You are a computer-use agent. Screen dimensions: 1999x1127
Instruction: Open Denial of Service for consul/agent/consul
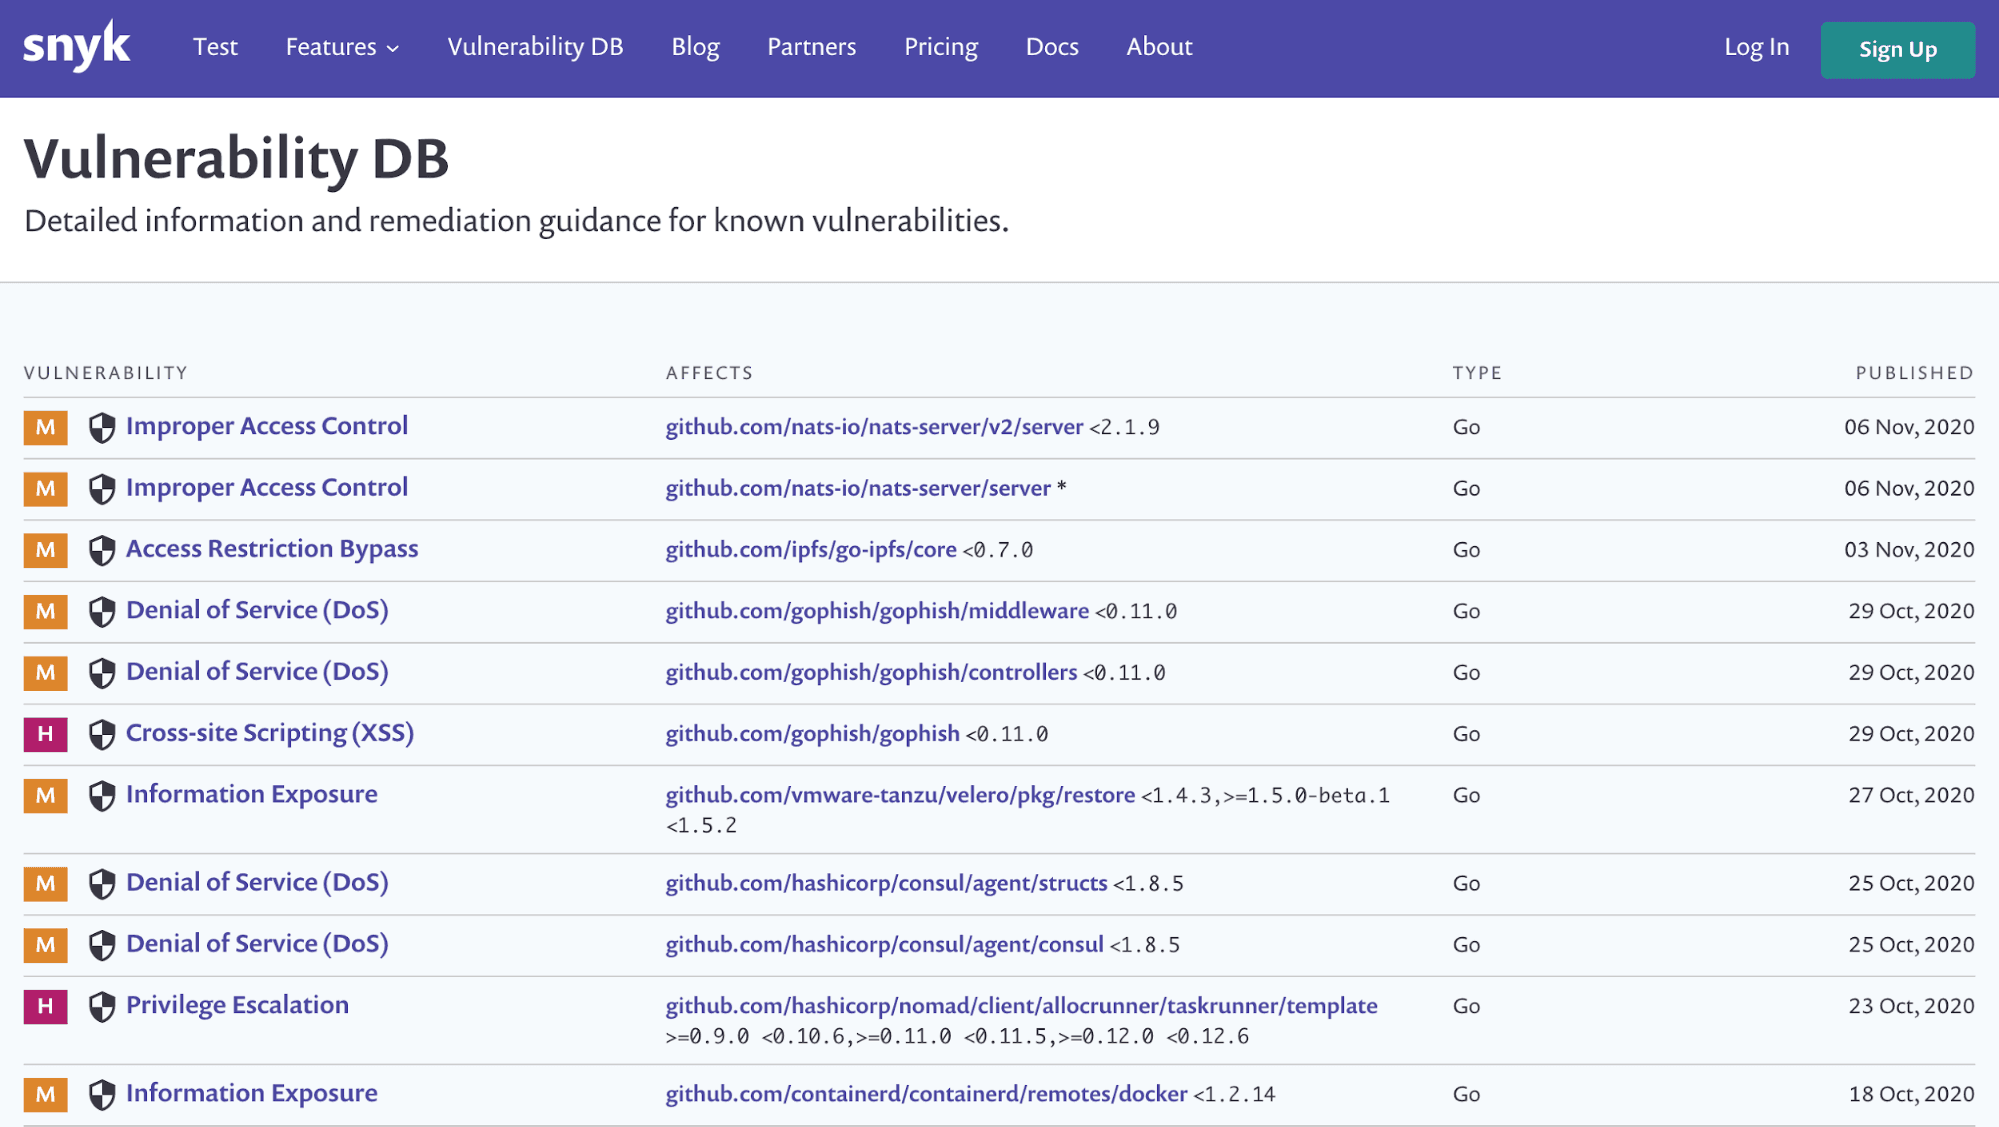pyautogui.click(x=257, y=944)
